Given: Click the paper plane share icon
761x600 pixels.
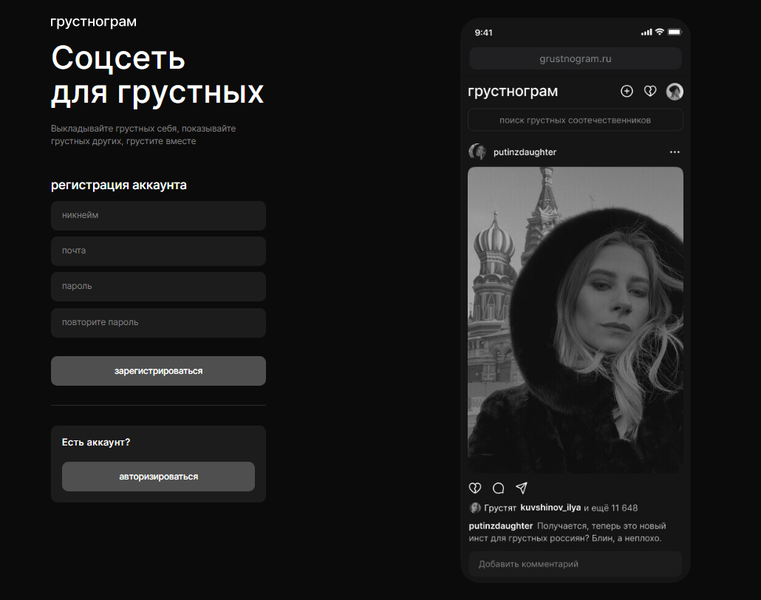Looking at the screenshot, I should [x=522, y=488].
